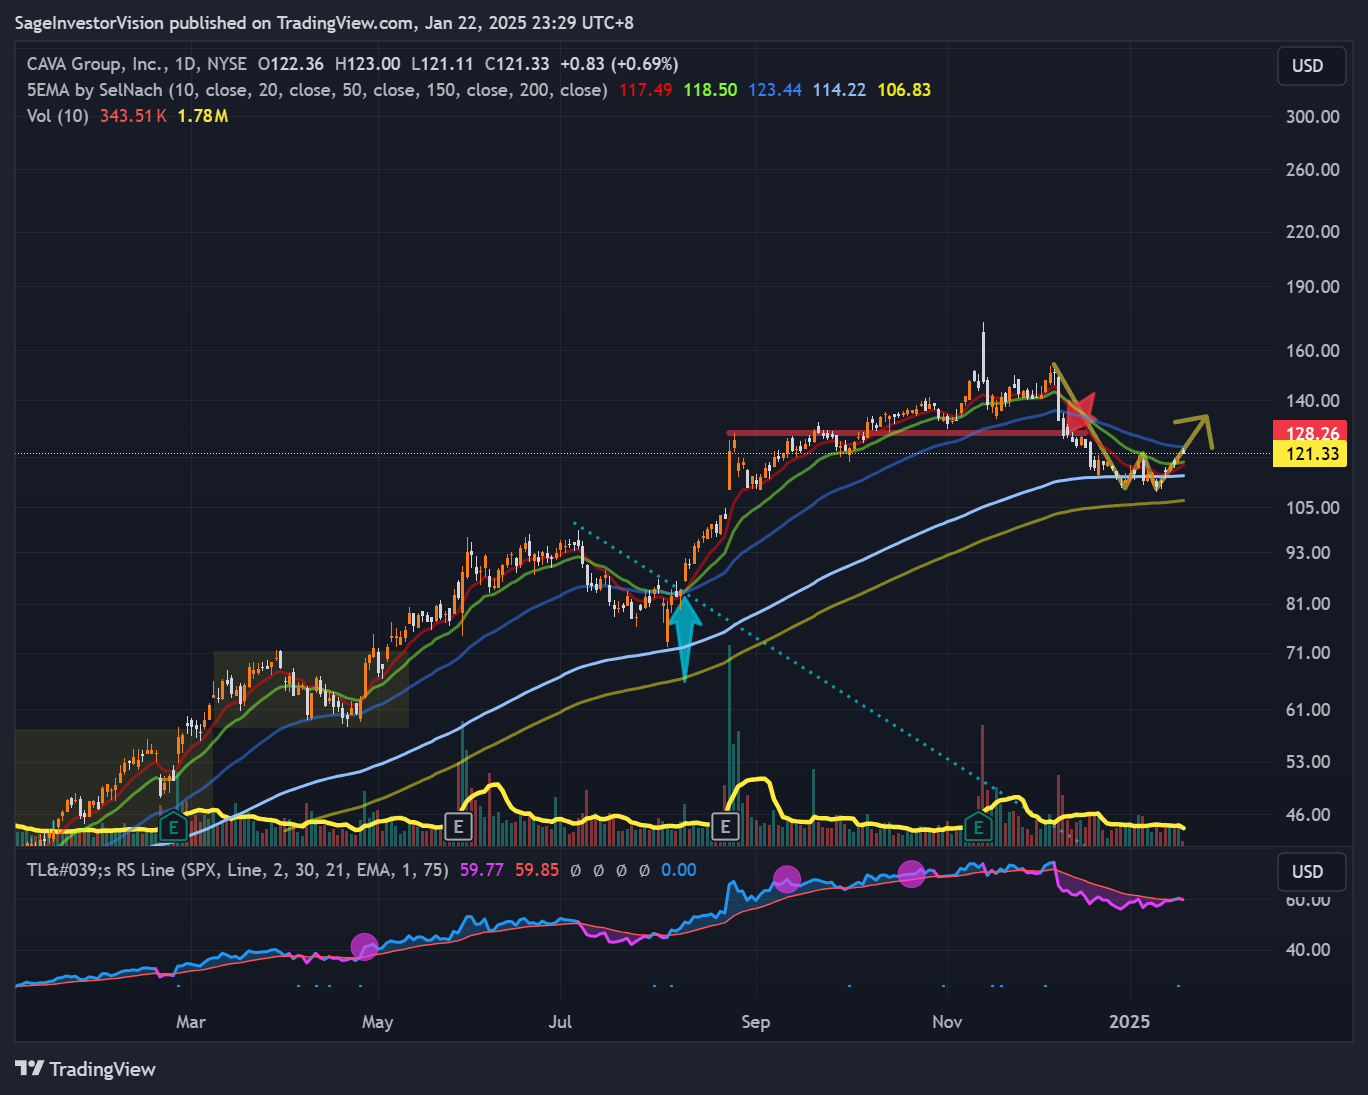Screen dimensions: 1368x1095
Task: Click the blue 50 EMA value 123.44
Action: [775, 90]
